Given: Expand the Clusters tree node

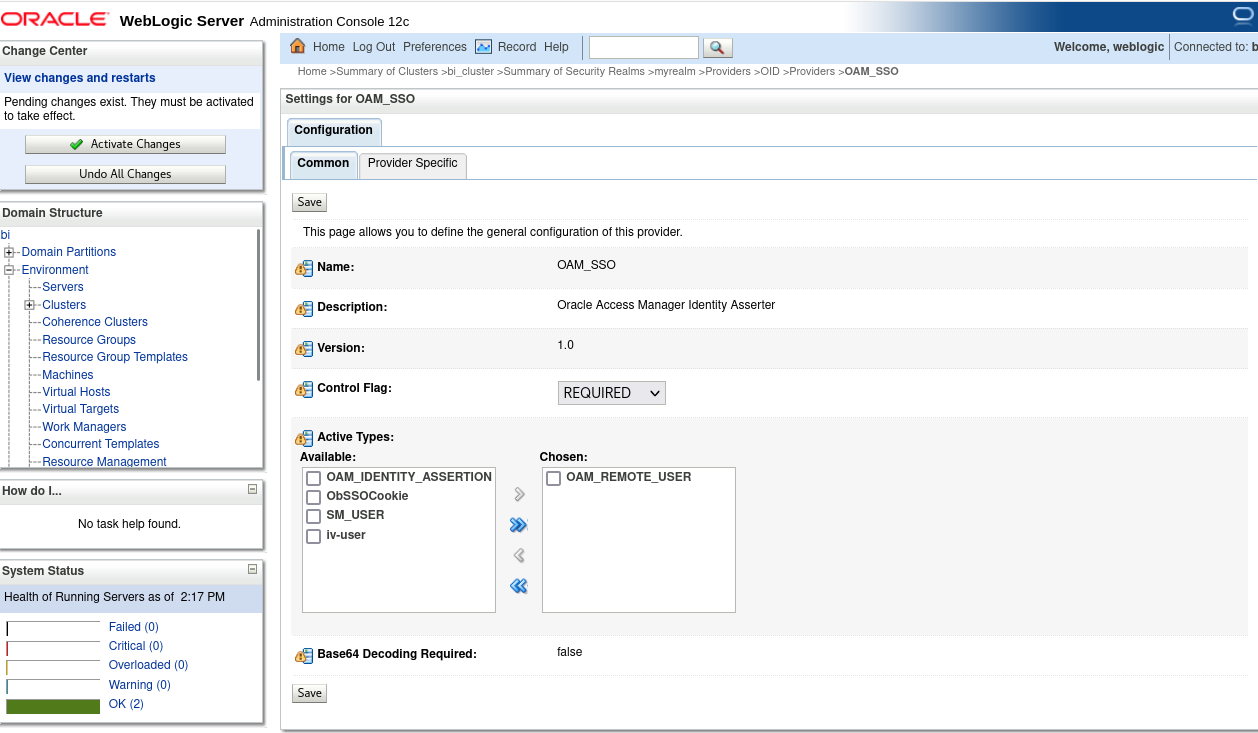Looking at the screenshot, I should click(30, 305).
